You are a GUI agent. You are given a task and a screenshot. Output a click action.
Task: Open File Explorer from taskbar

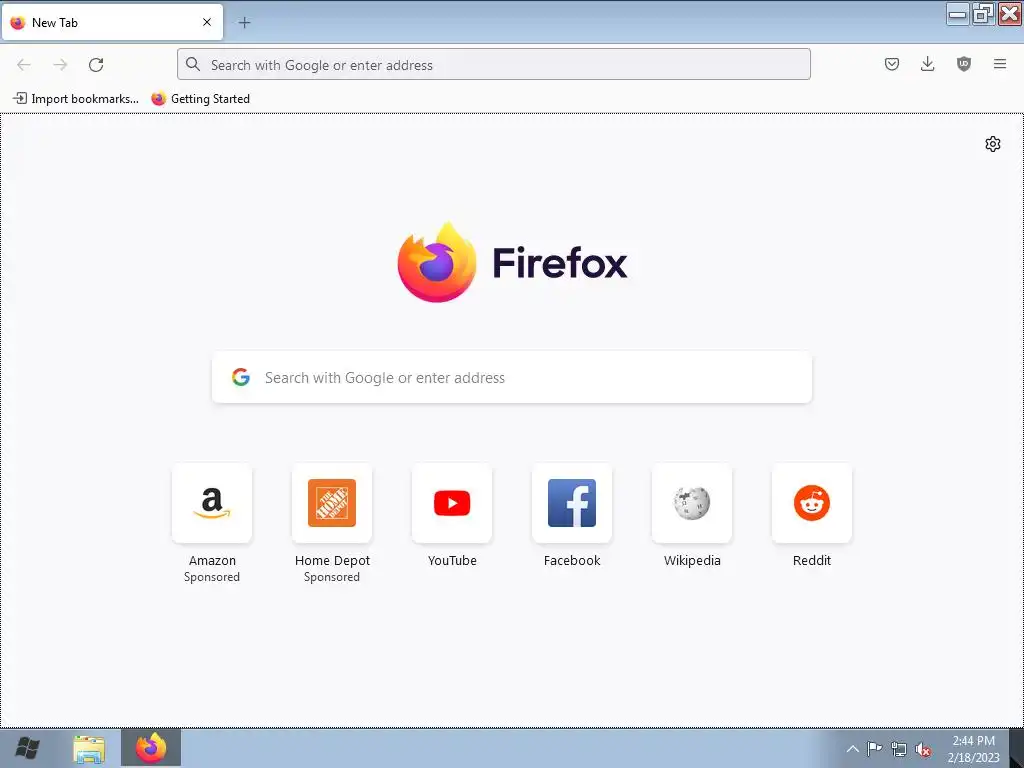pyautogui.click(x=89, y=748)
